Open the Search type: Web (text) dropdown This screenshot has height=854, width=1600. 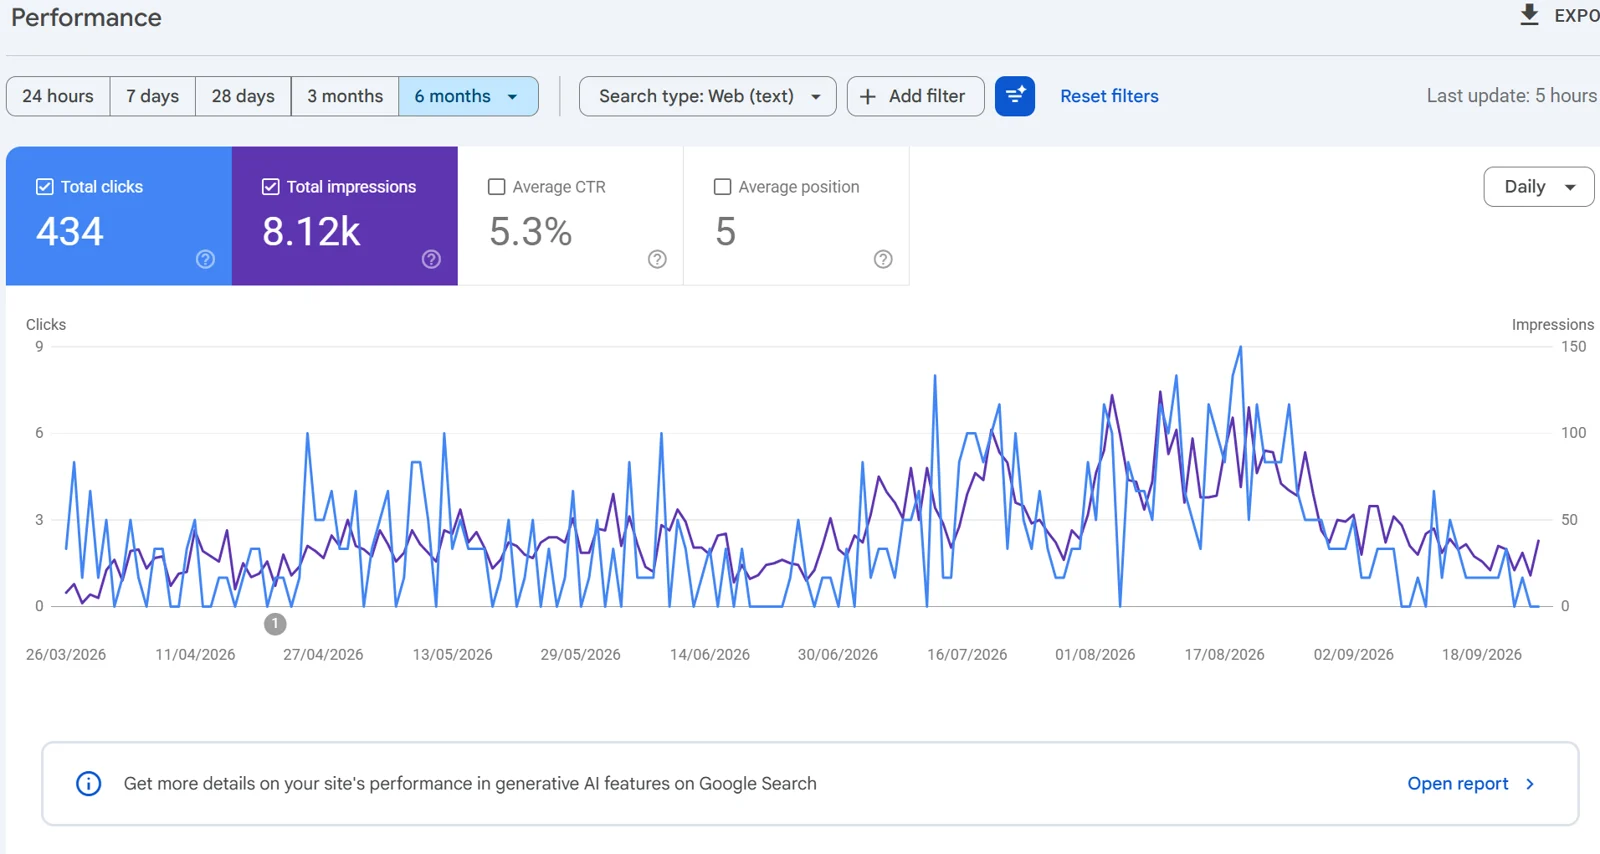(x=708, y=96)
